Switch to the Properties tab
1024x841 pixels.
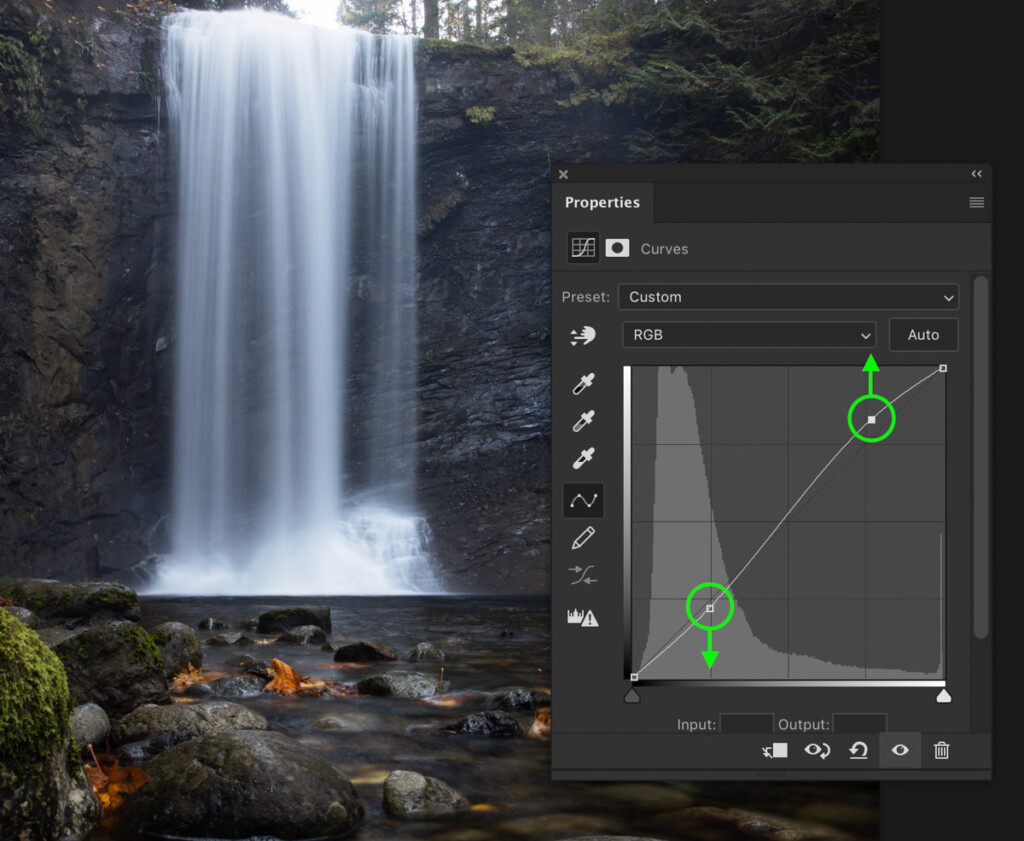click(x=602, y=202)
